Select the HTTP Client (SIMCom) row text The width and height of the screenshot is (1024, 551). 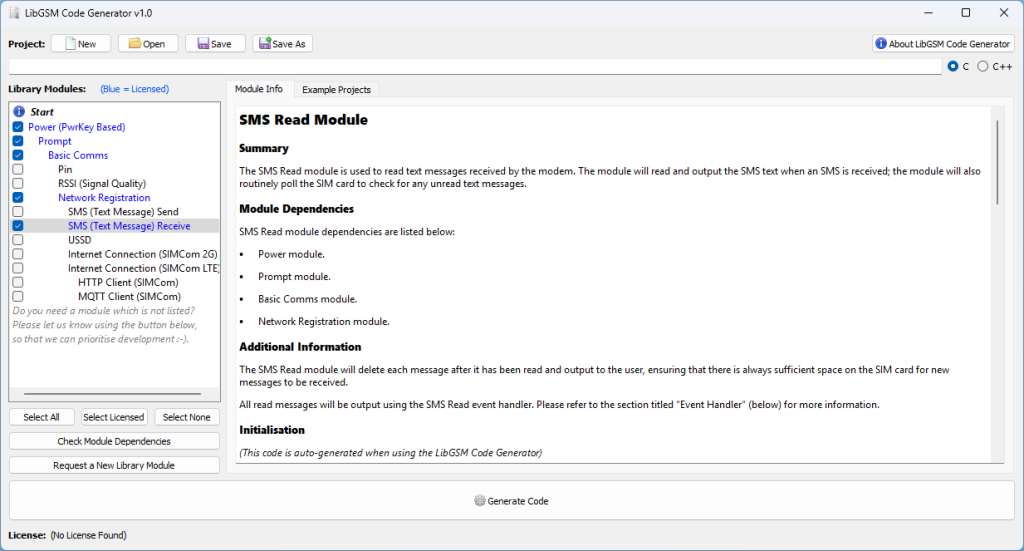[x=128, y=282]
